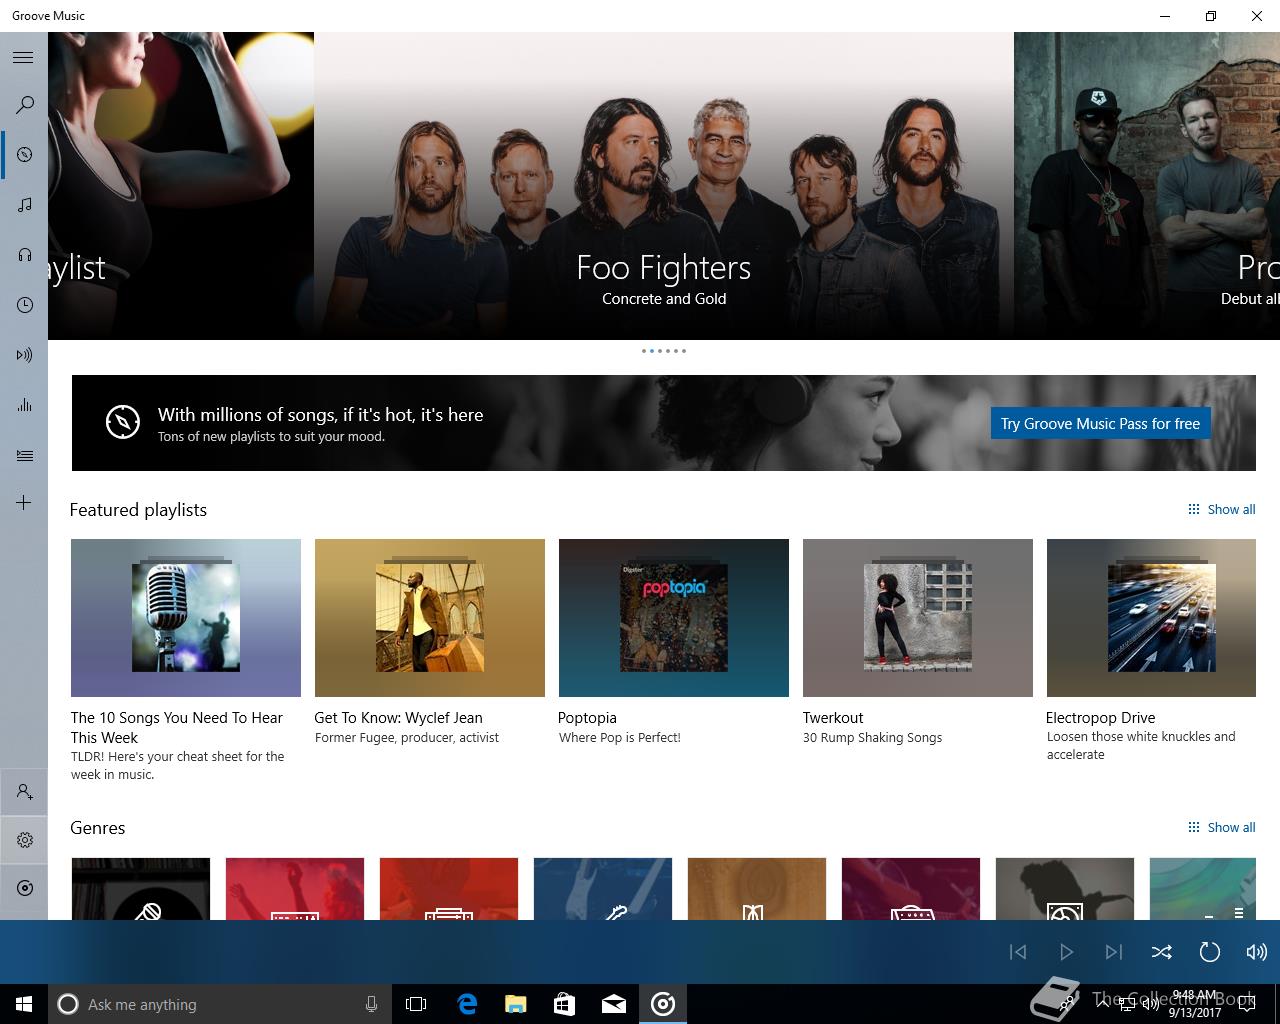Click the Twerkout playlist title
Image resolution: width=1280 pixels, height=1024 pixels.
pyautogui.click(x=833, y=718)
